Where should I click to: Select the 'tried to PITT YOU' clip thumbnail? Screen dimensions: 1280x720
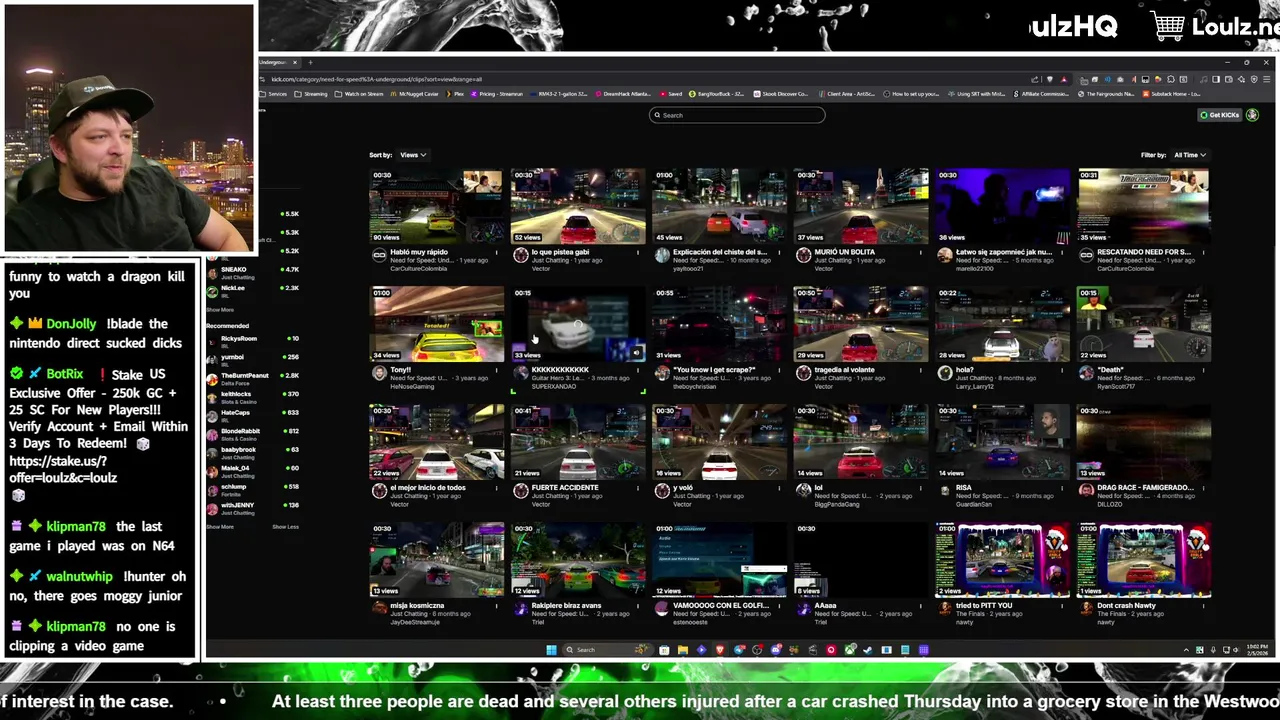click(x=1002, y=560)
